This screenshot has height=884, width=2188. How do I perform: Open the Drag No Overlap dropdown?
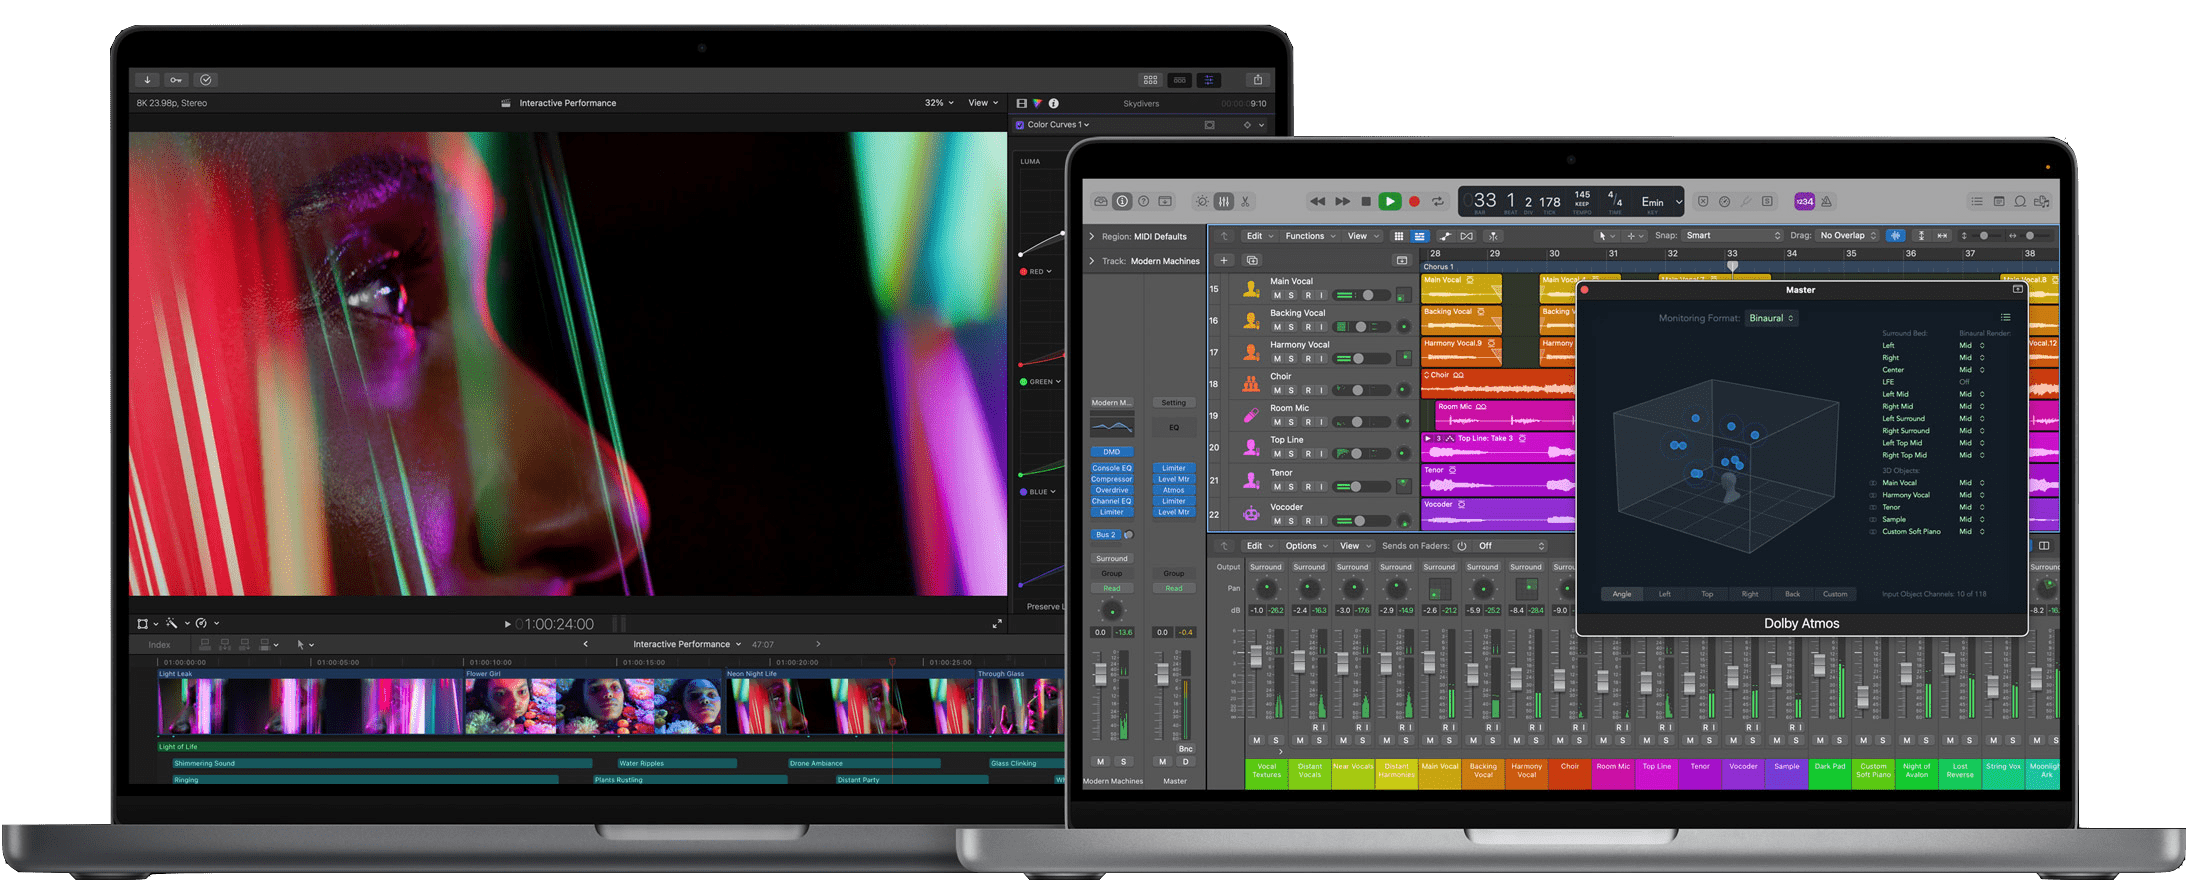[1847, 236]
